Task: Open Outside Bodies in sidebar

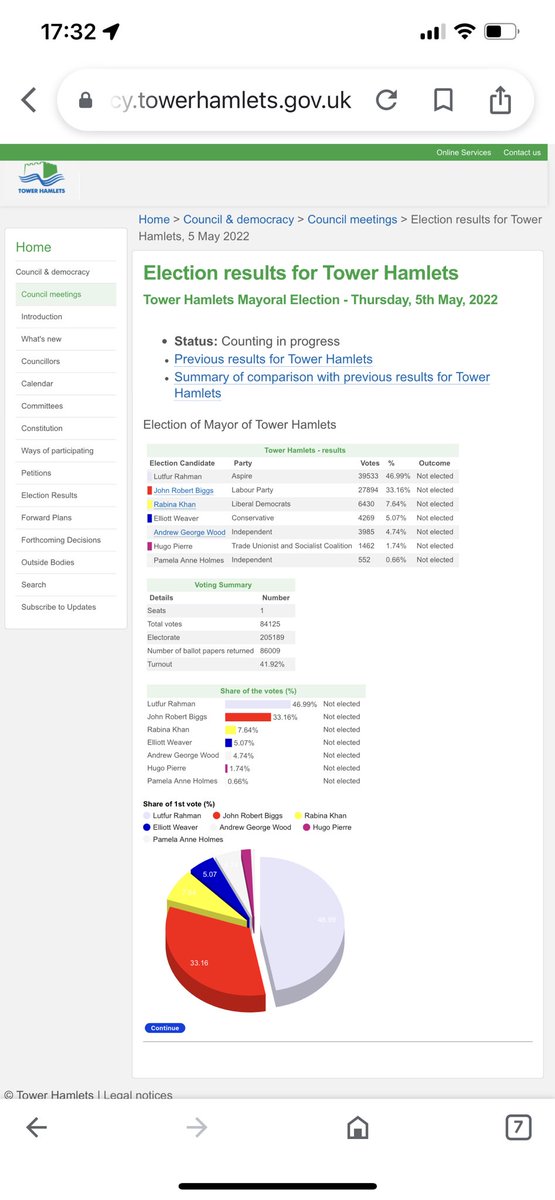Action: coord(48,562)
